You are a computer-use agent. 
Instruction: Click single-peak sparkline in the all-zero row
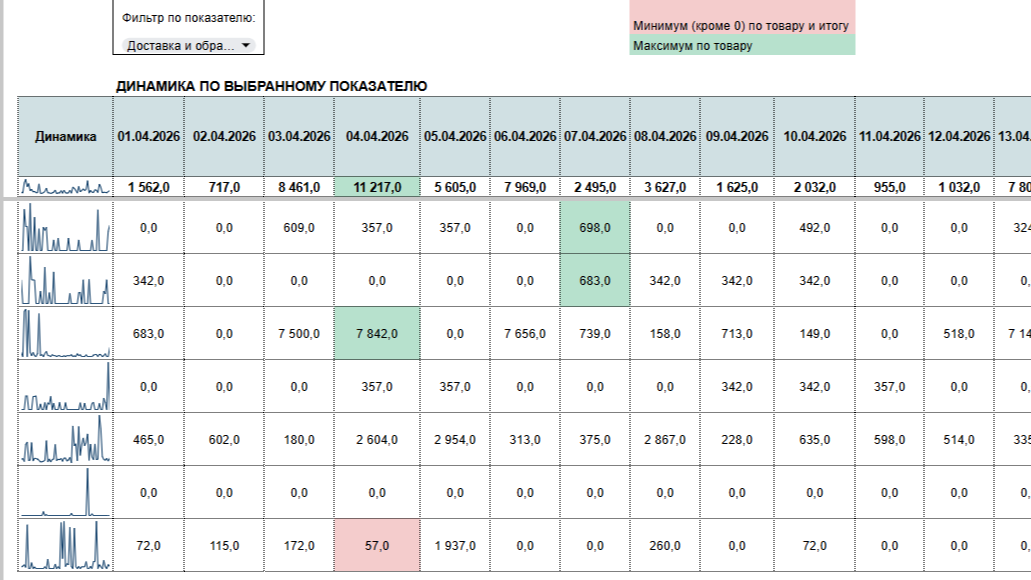click(65, 493)
